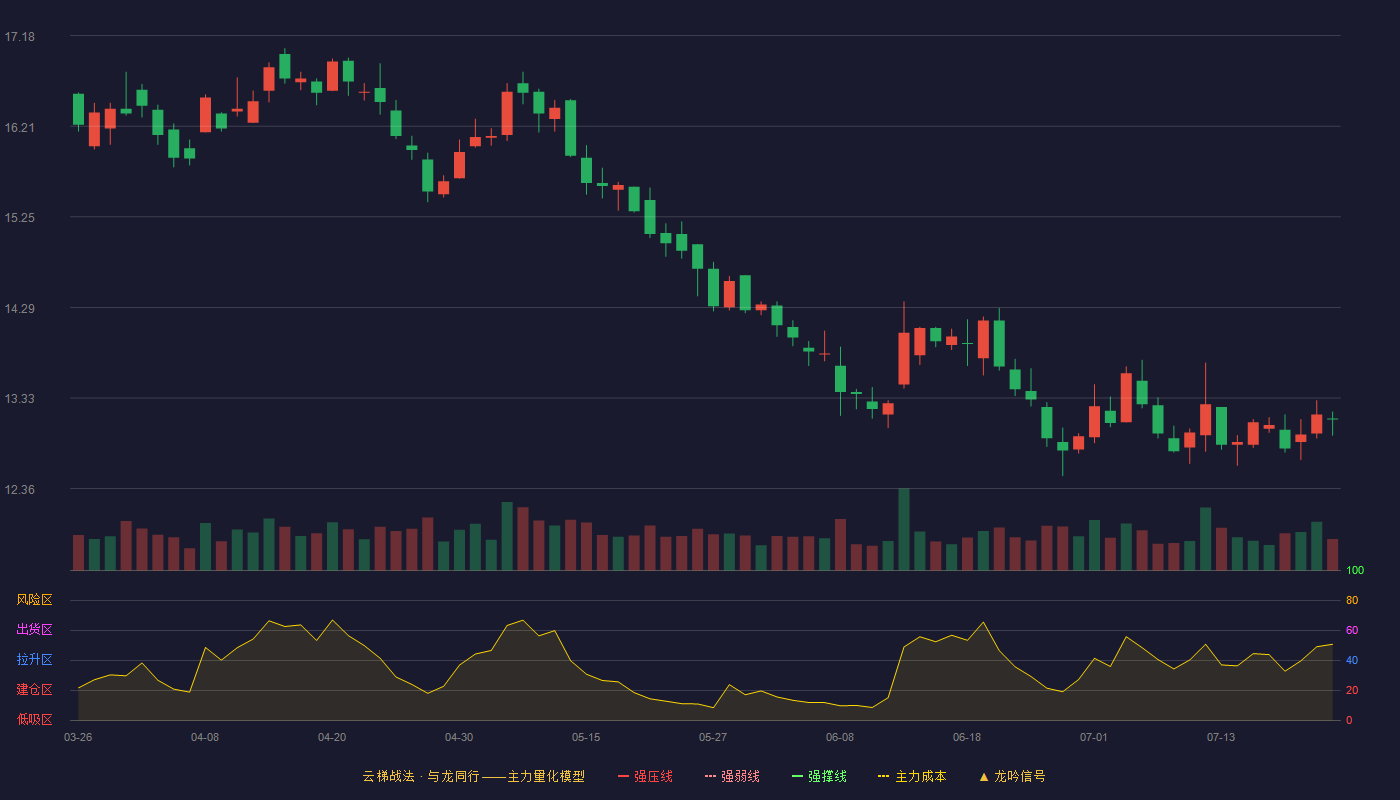
Task: Click the magenta 60 indicator scale label
Action: (x=1352, y=630)
